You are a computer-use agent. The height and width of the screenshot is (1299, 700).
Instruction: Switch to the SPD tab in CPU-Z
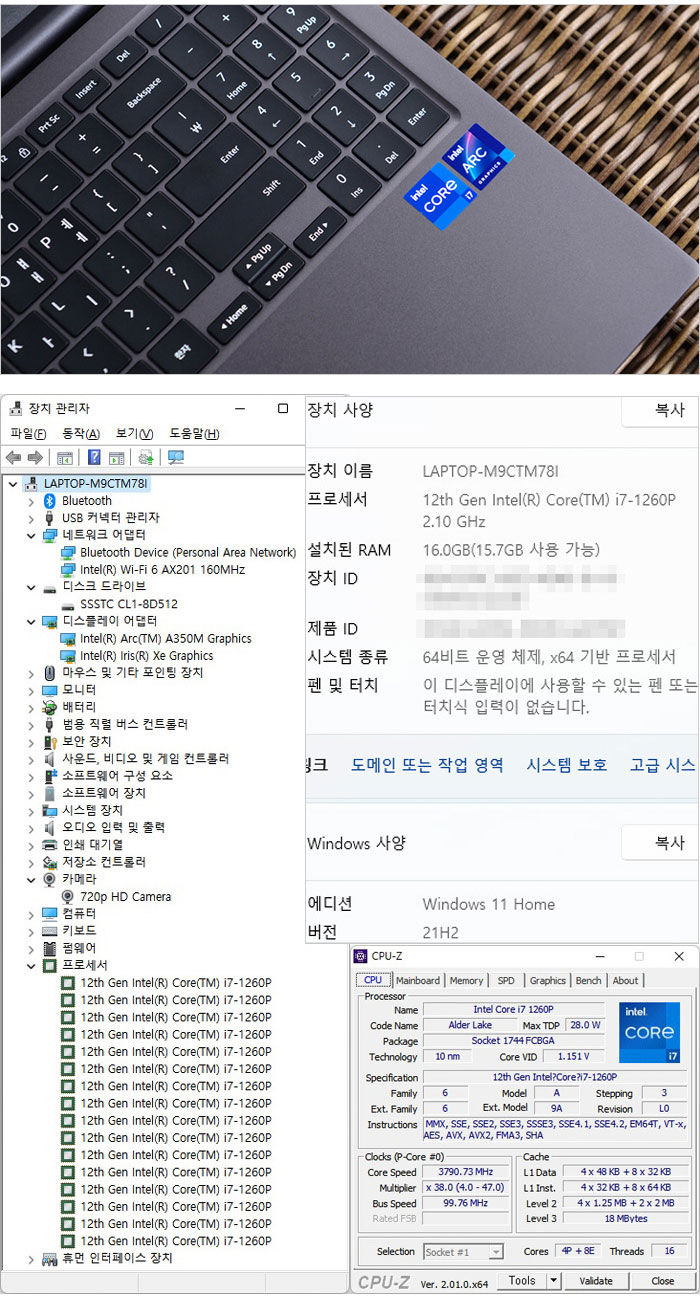coord(506,981)
